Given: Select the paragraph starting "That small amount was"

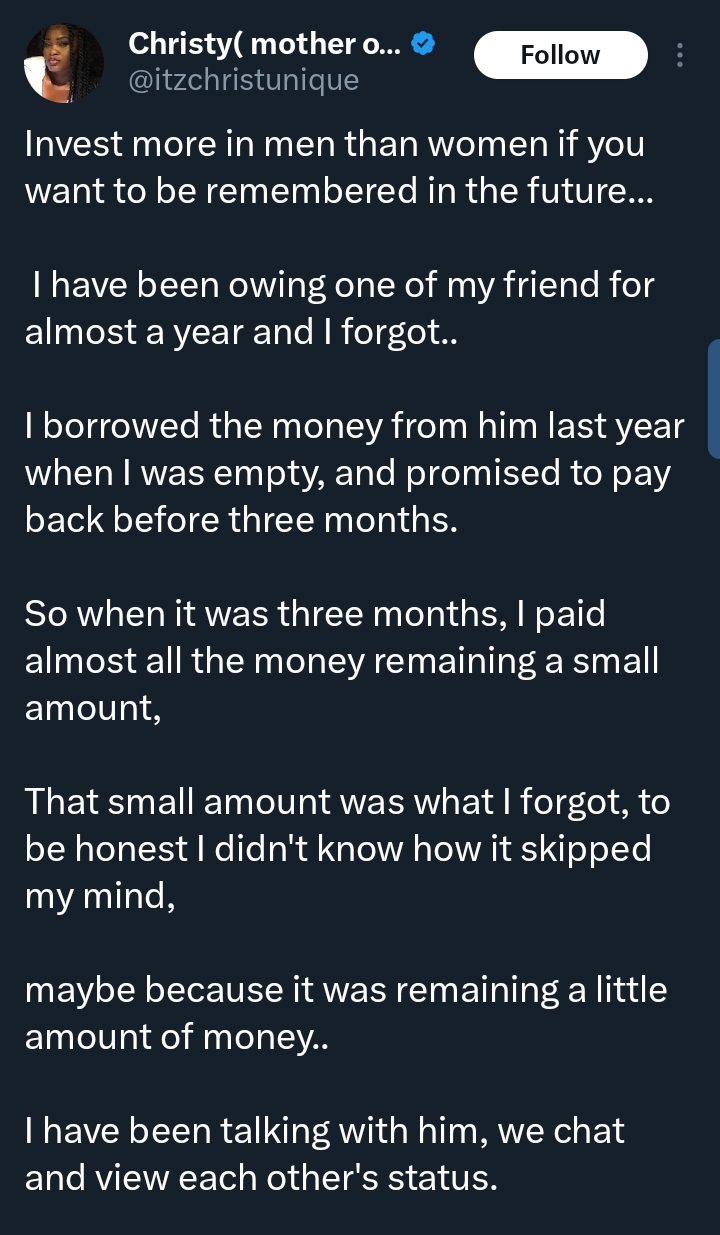Looking at the screenshot, I should click(346, 848).
